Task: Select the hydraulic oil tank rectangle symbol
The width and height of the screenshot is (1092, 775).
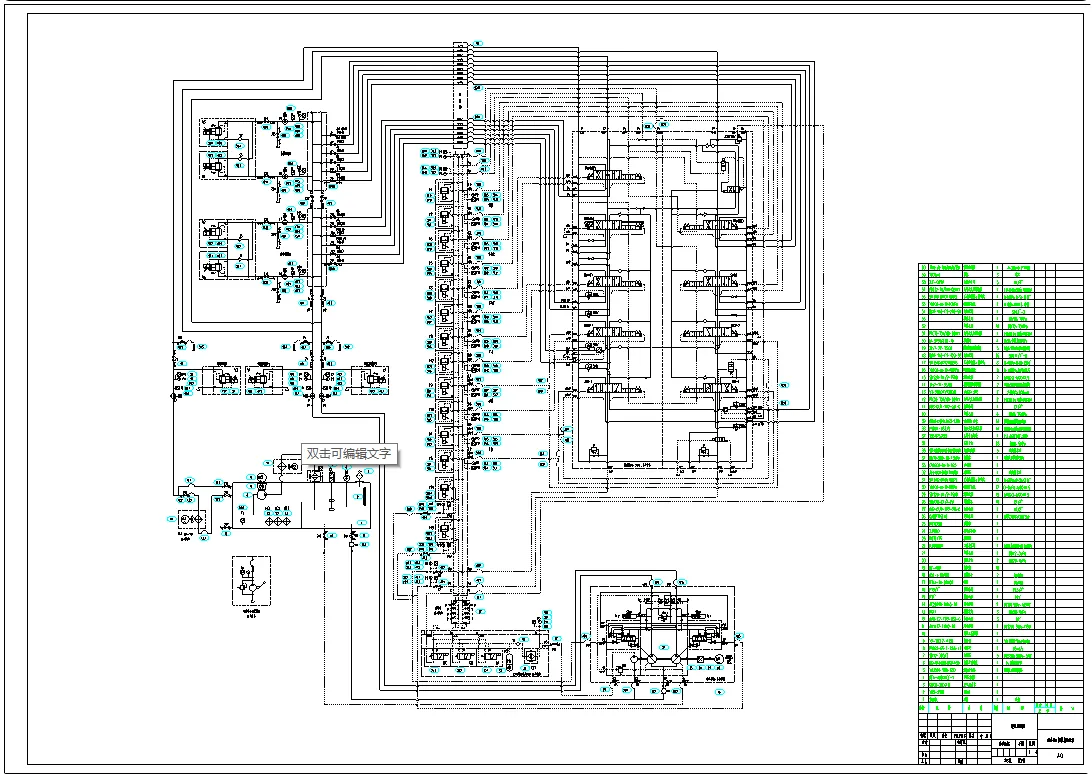Action: coord(301,505)
